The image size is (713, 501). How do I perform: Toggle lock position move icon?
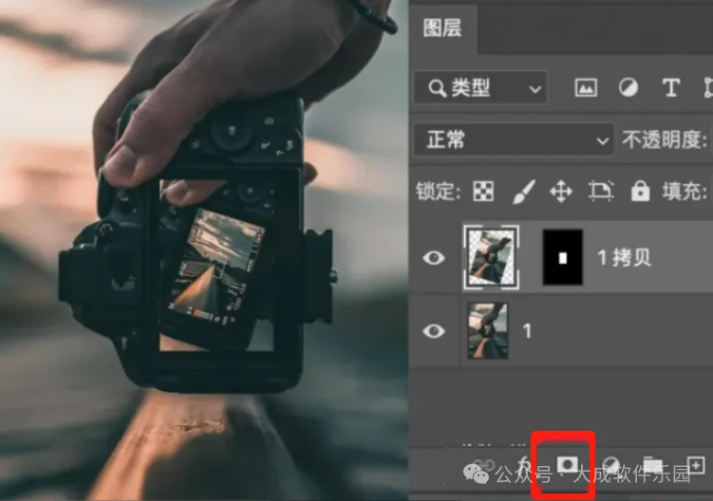(561, 190)
